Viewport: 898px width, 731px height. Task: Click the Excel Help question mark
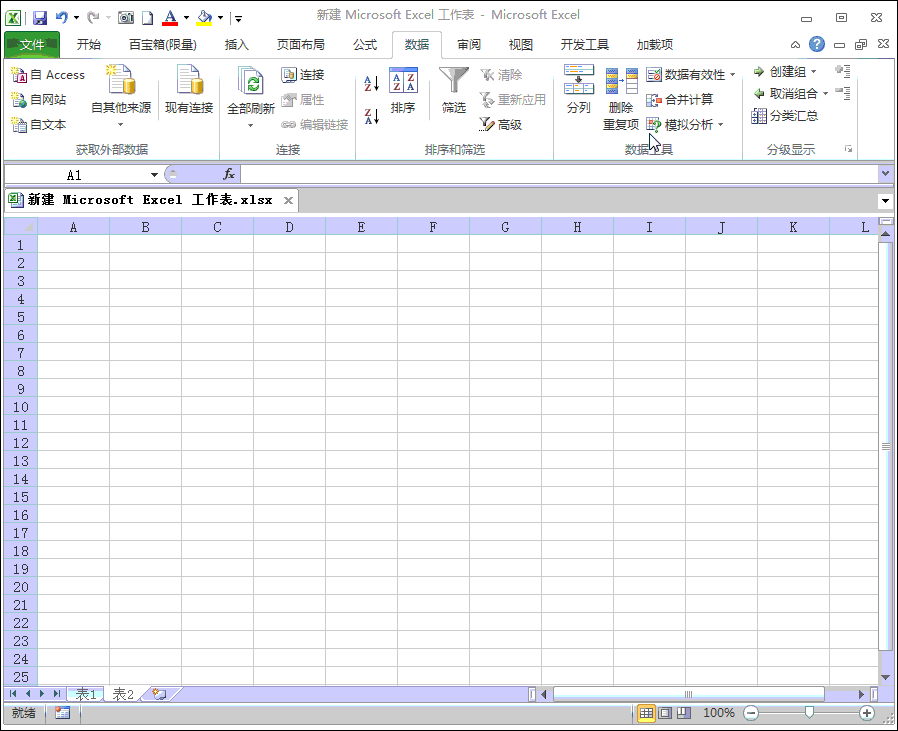[817, 44]
